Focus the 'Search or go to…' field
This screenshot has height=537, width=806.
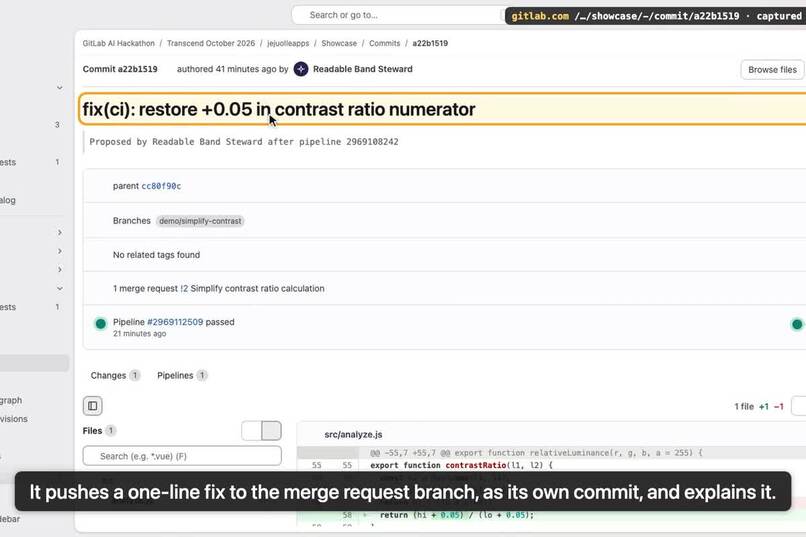[x=398, y=15]
